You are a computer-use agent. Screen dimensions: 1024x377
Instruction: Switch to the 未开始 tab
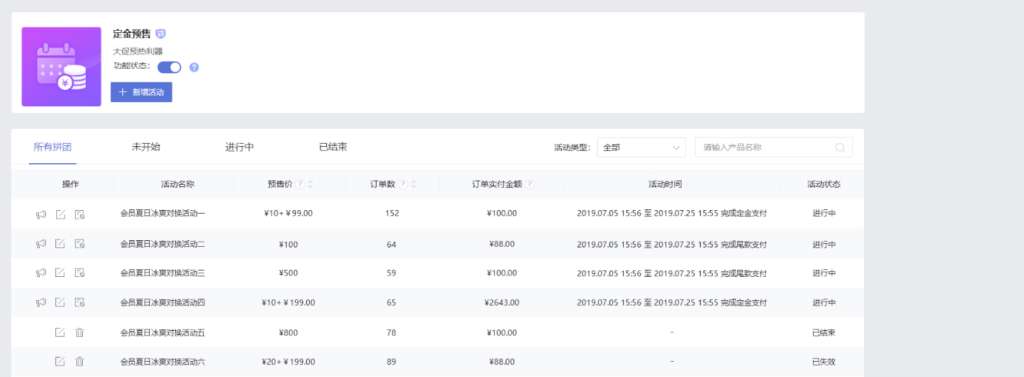pos(146,147)
